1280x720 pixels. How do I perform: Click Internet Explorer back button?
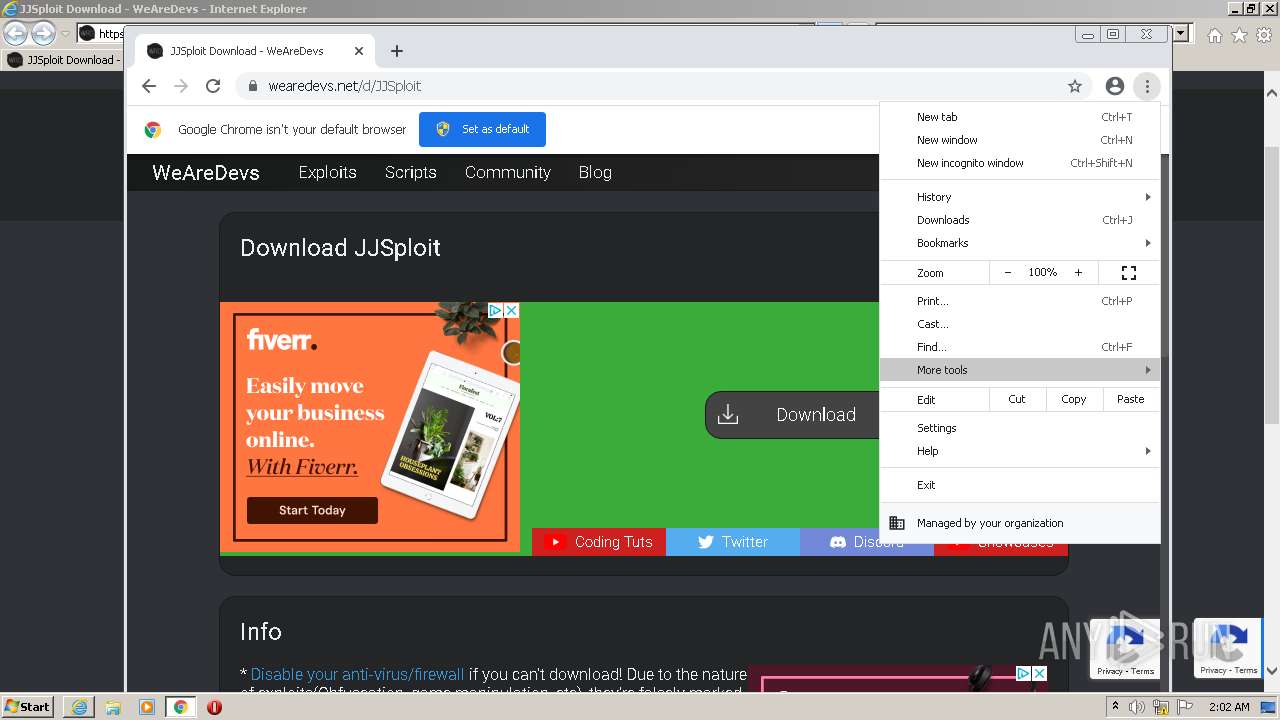pos(15,33)
